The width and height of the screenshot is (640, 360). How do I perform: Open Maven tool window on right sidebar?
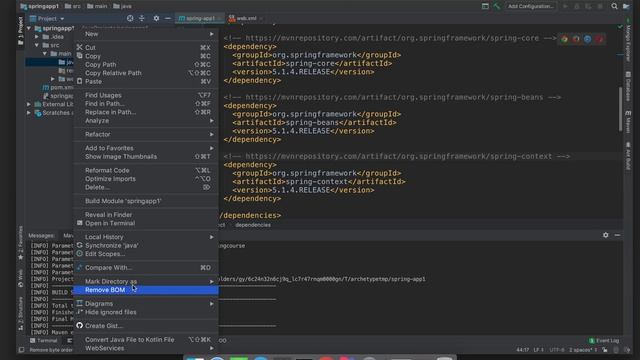[628, 121]
